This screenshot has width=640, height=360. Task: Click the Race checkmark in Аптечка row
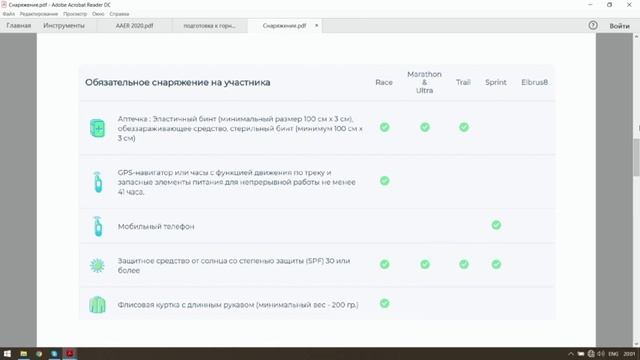[384, 127]
